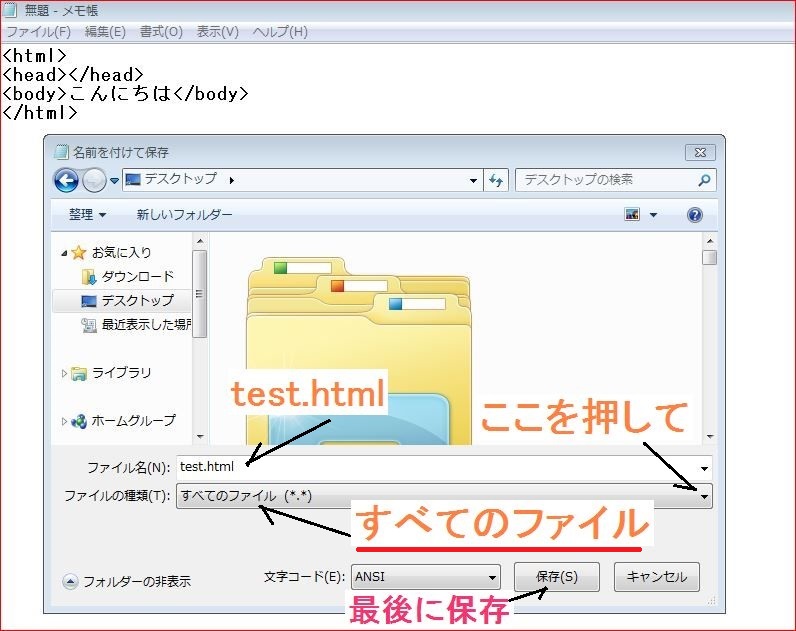796x631 pixels.
Task: Open the 編集(E) menu
Action: 105,32
